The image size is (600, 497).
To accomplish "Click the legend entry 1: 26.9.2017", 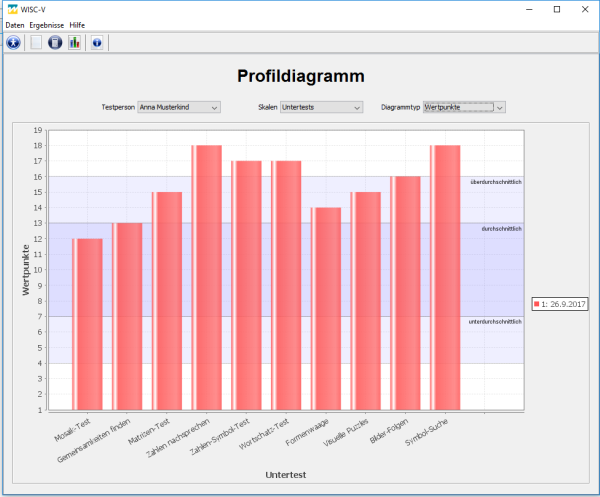I will click(563, 303).
